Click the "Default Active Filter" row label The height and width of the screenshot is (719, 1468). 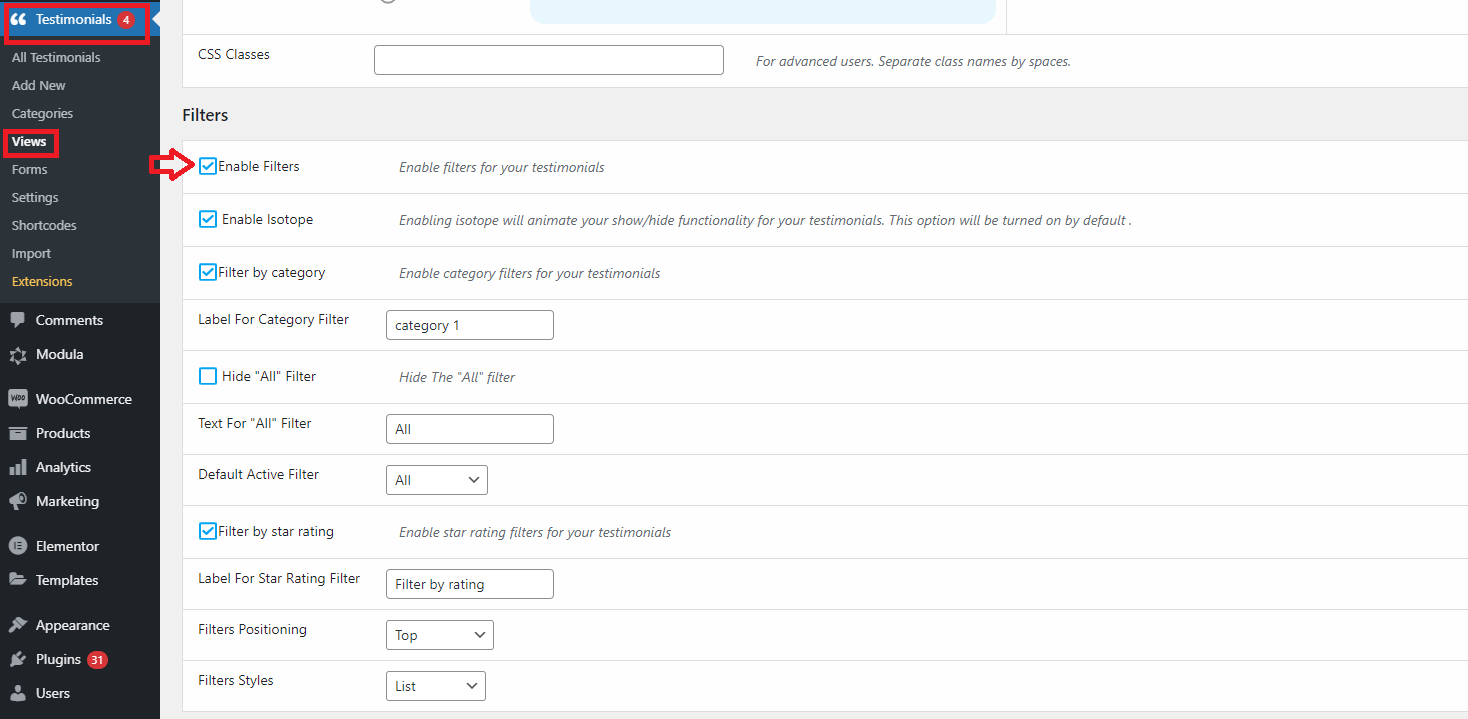click(x=259, y=474)
